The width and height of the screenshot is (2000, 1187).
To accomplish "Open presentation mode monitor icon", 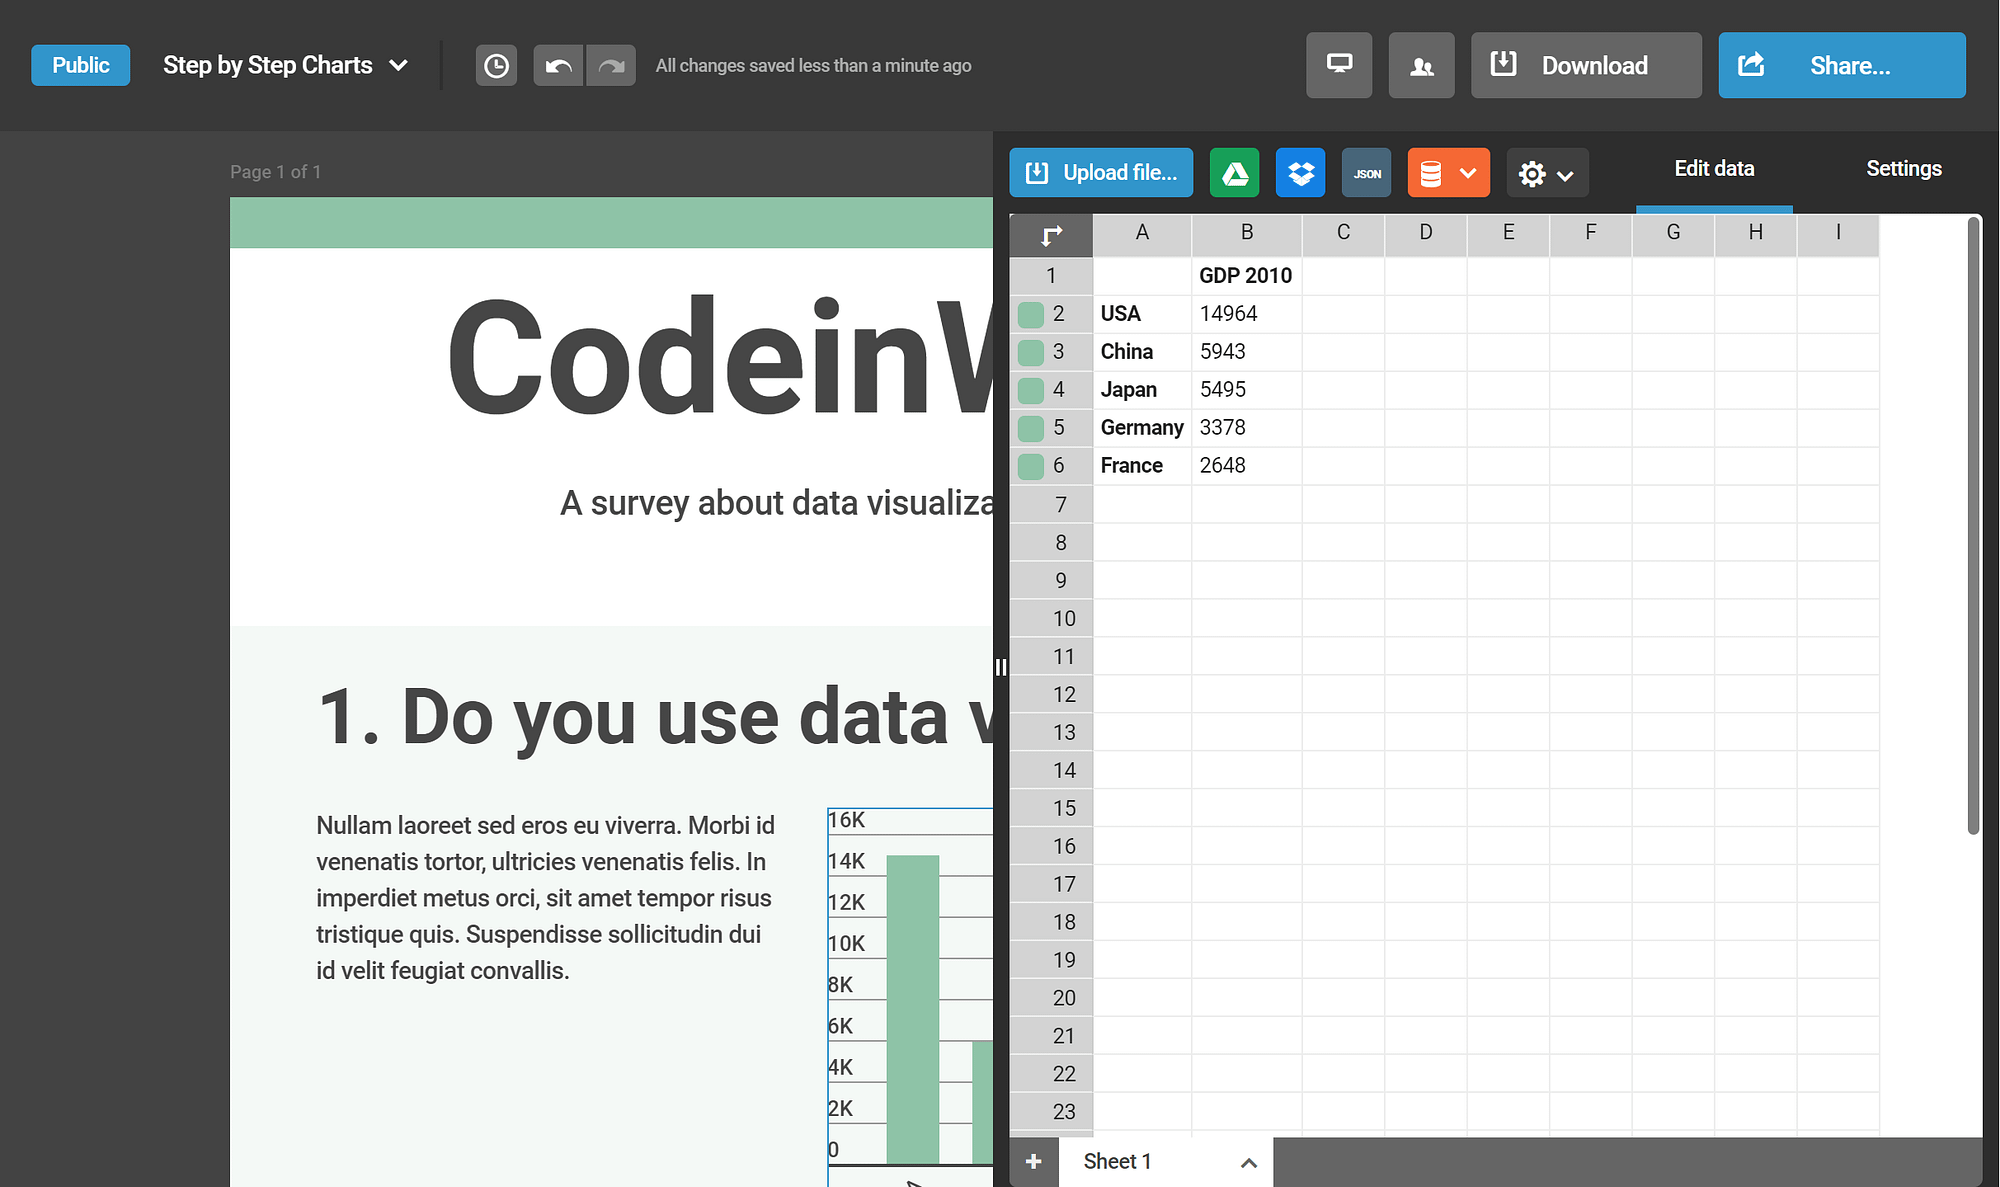I will click(1339, 65).
